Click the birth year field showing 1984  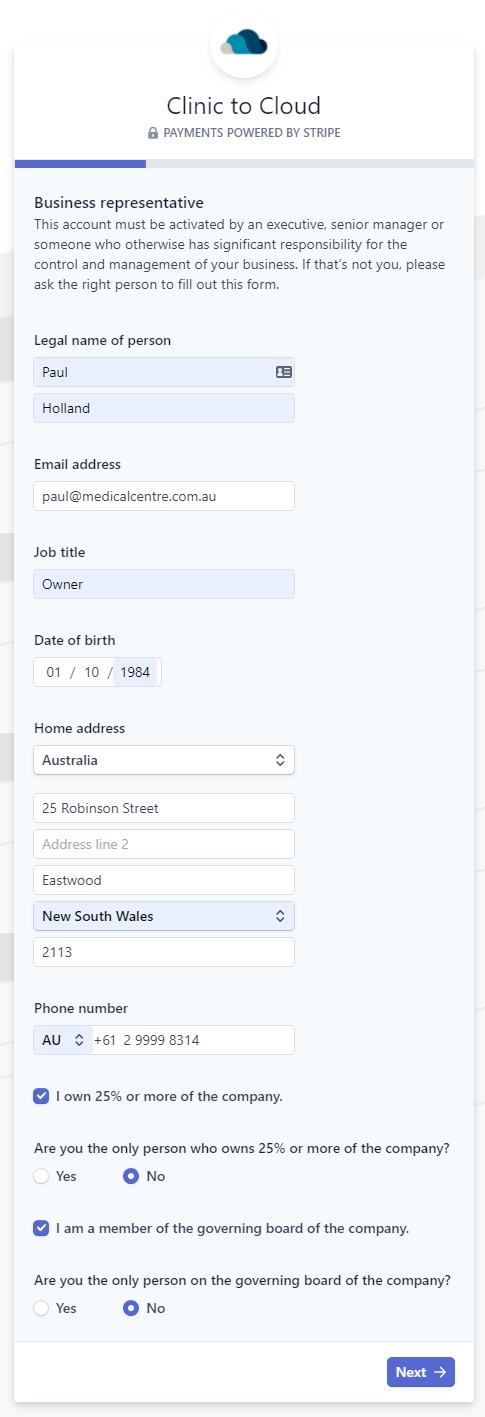coord(135,672)
